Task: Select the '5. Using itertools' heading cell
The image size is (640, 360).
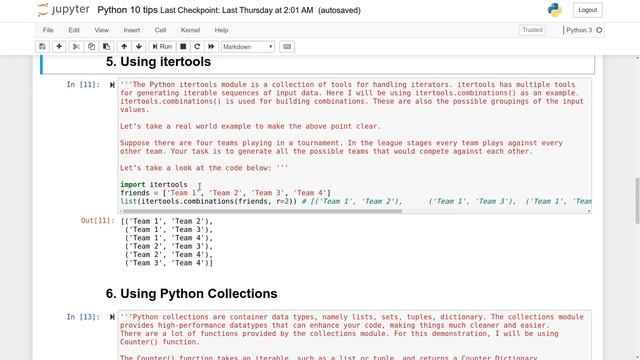Action: point(158,62)
